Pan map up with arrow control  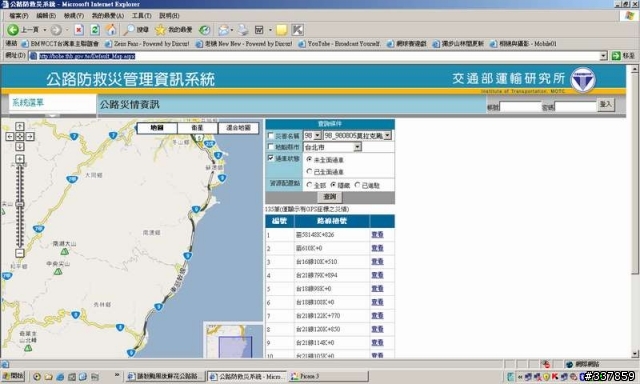[20, 127]
